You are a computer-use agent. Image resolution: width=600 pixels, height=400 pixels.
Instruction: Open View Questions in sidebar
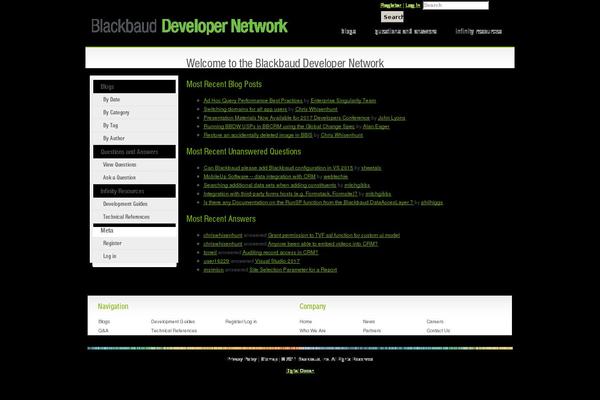click(119, 165)
